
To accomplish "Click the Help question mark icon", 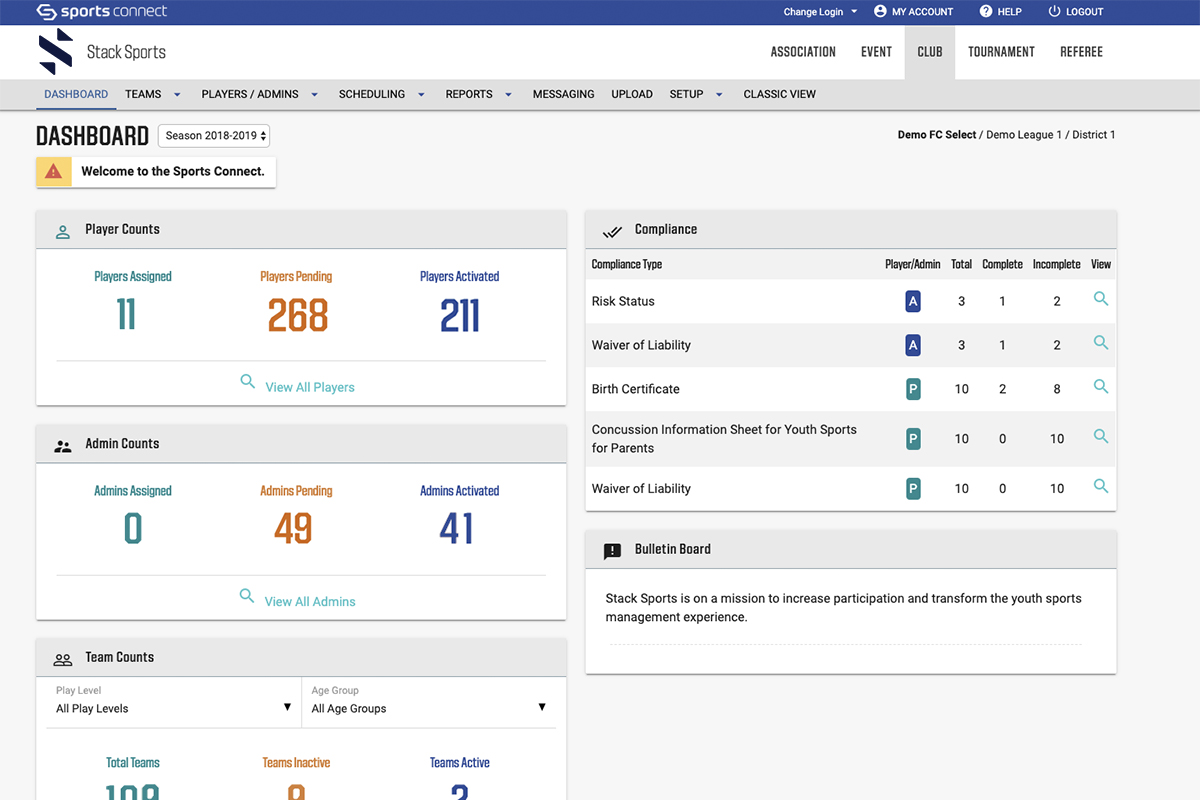I will click(986, 12).
